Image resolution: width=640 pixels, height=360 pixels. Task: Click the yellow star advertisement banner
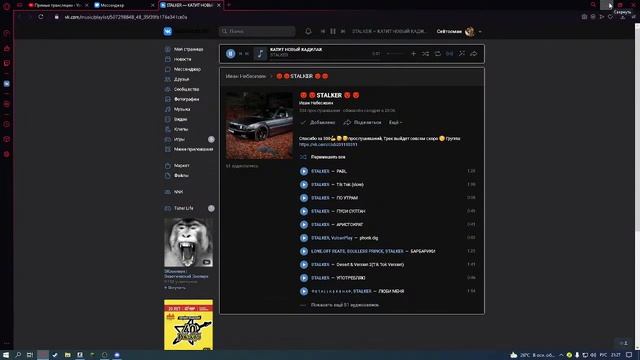188,325
